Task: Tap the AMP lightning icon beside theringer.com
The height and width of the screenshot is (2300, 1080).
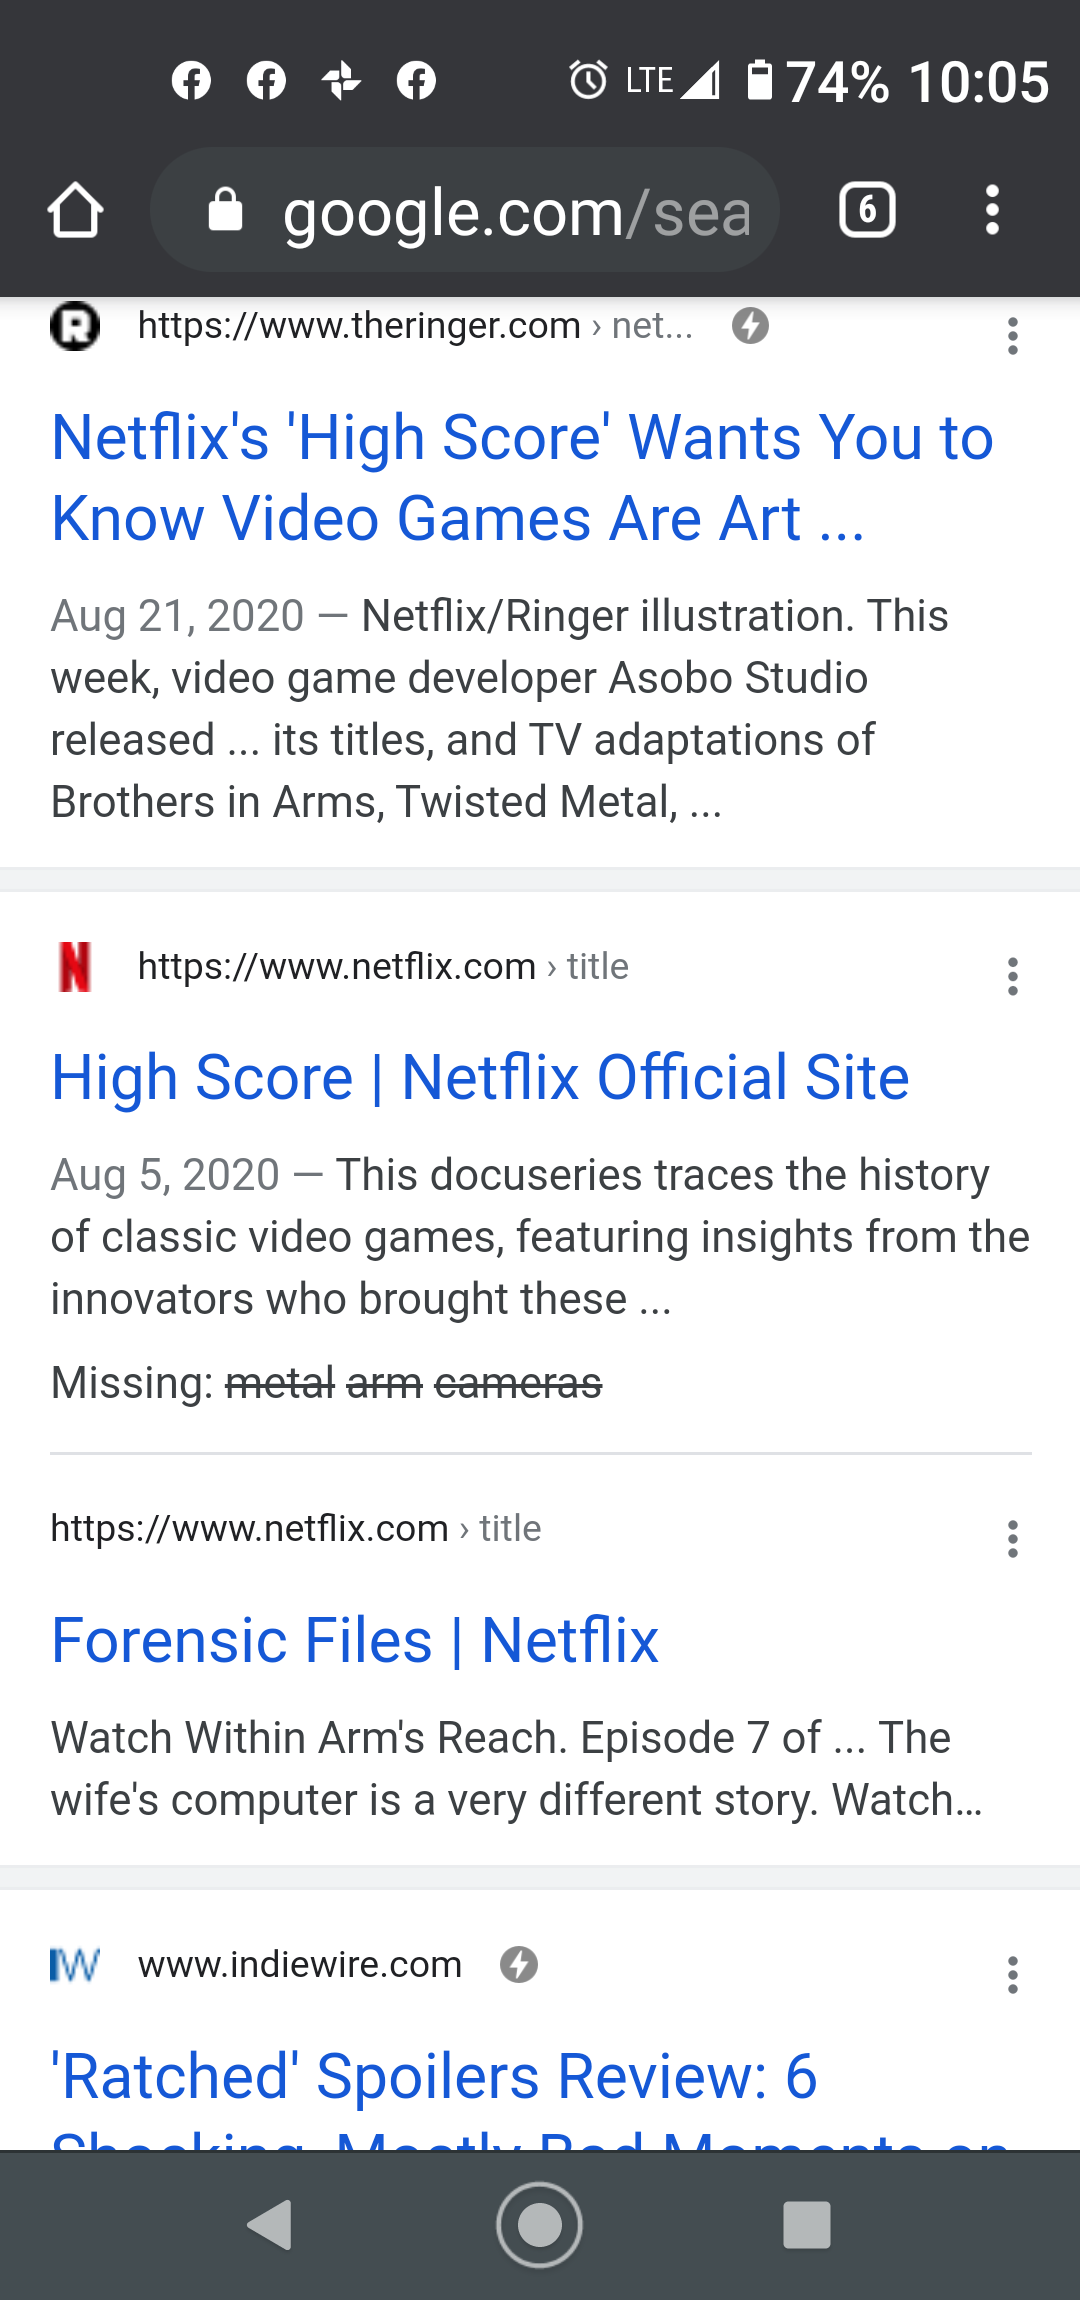Action: point(750,326)
